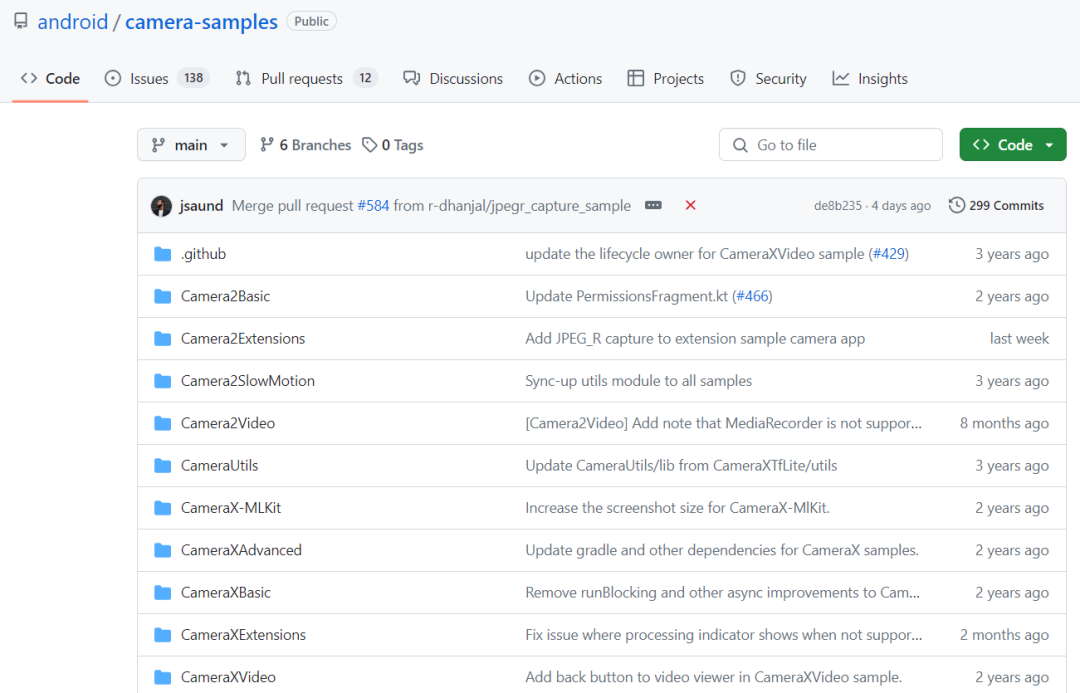Open the Insights tab
This screenshot has height=693, width=1080.
click(x=870, y=79)
